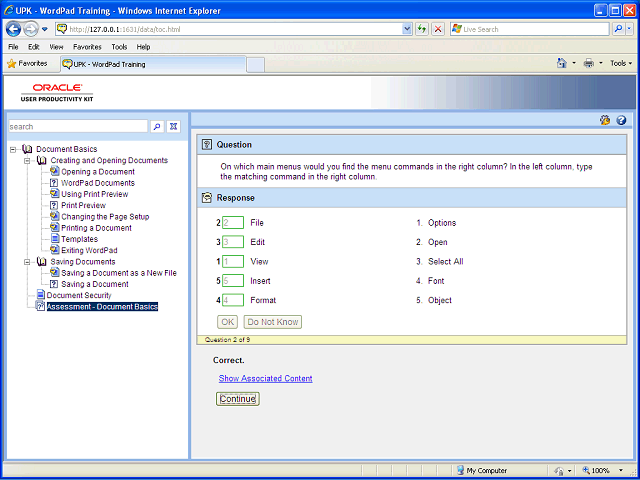Open the address bar history dropdown
The width and height of the screenshot is (640, 480).
(x=407, y=29)
